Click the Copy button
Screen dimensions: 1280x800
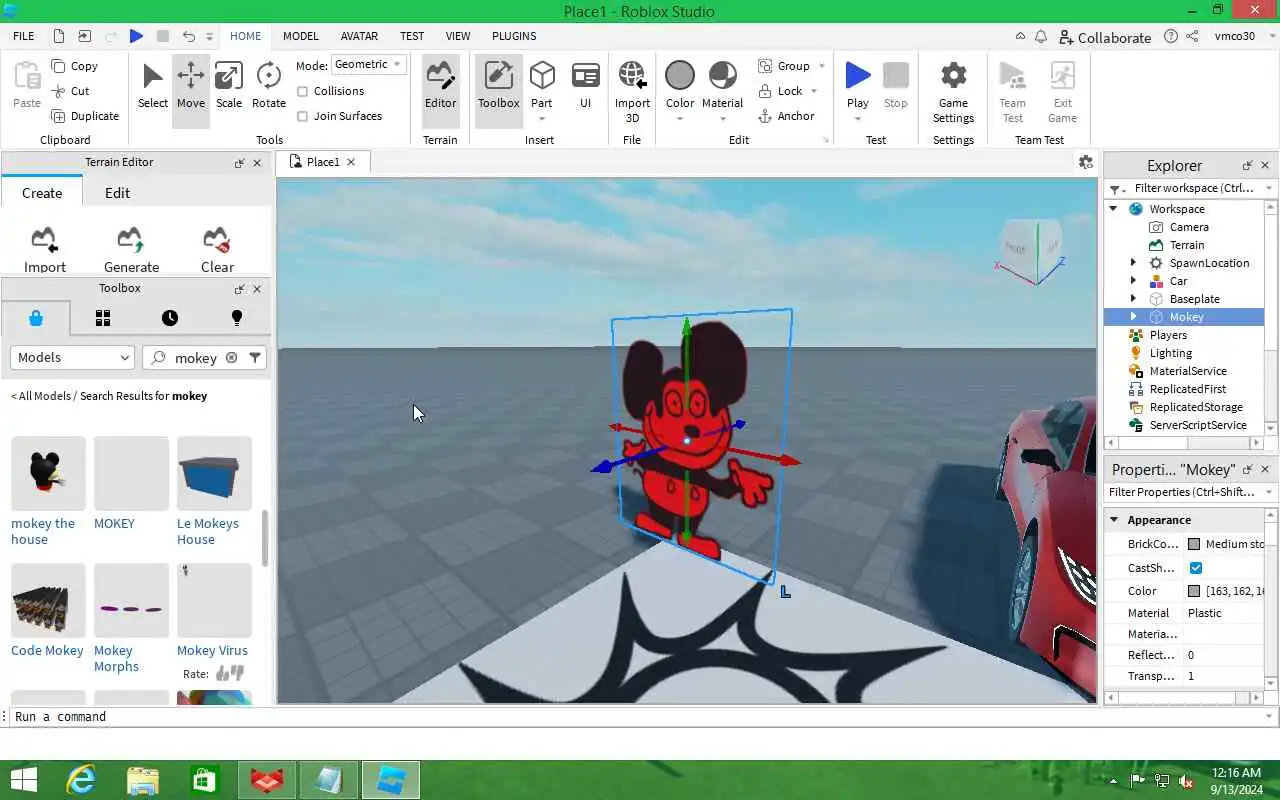[x=73, y=66]
